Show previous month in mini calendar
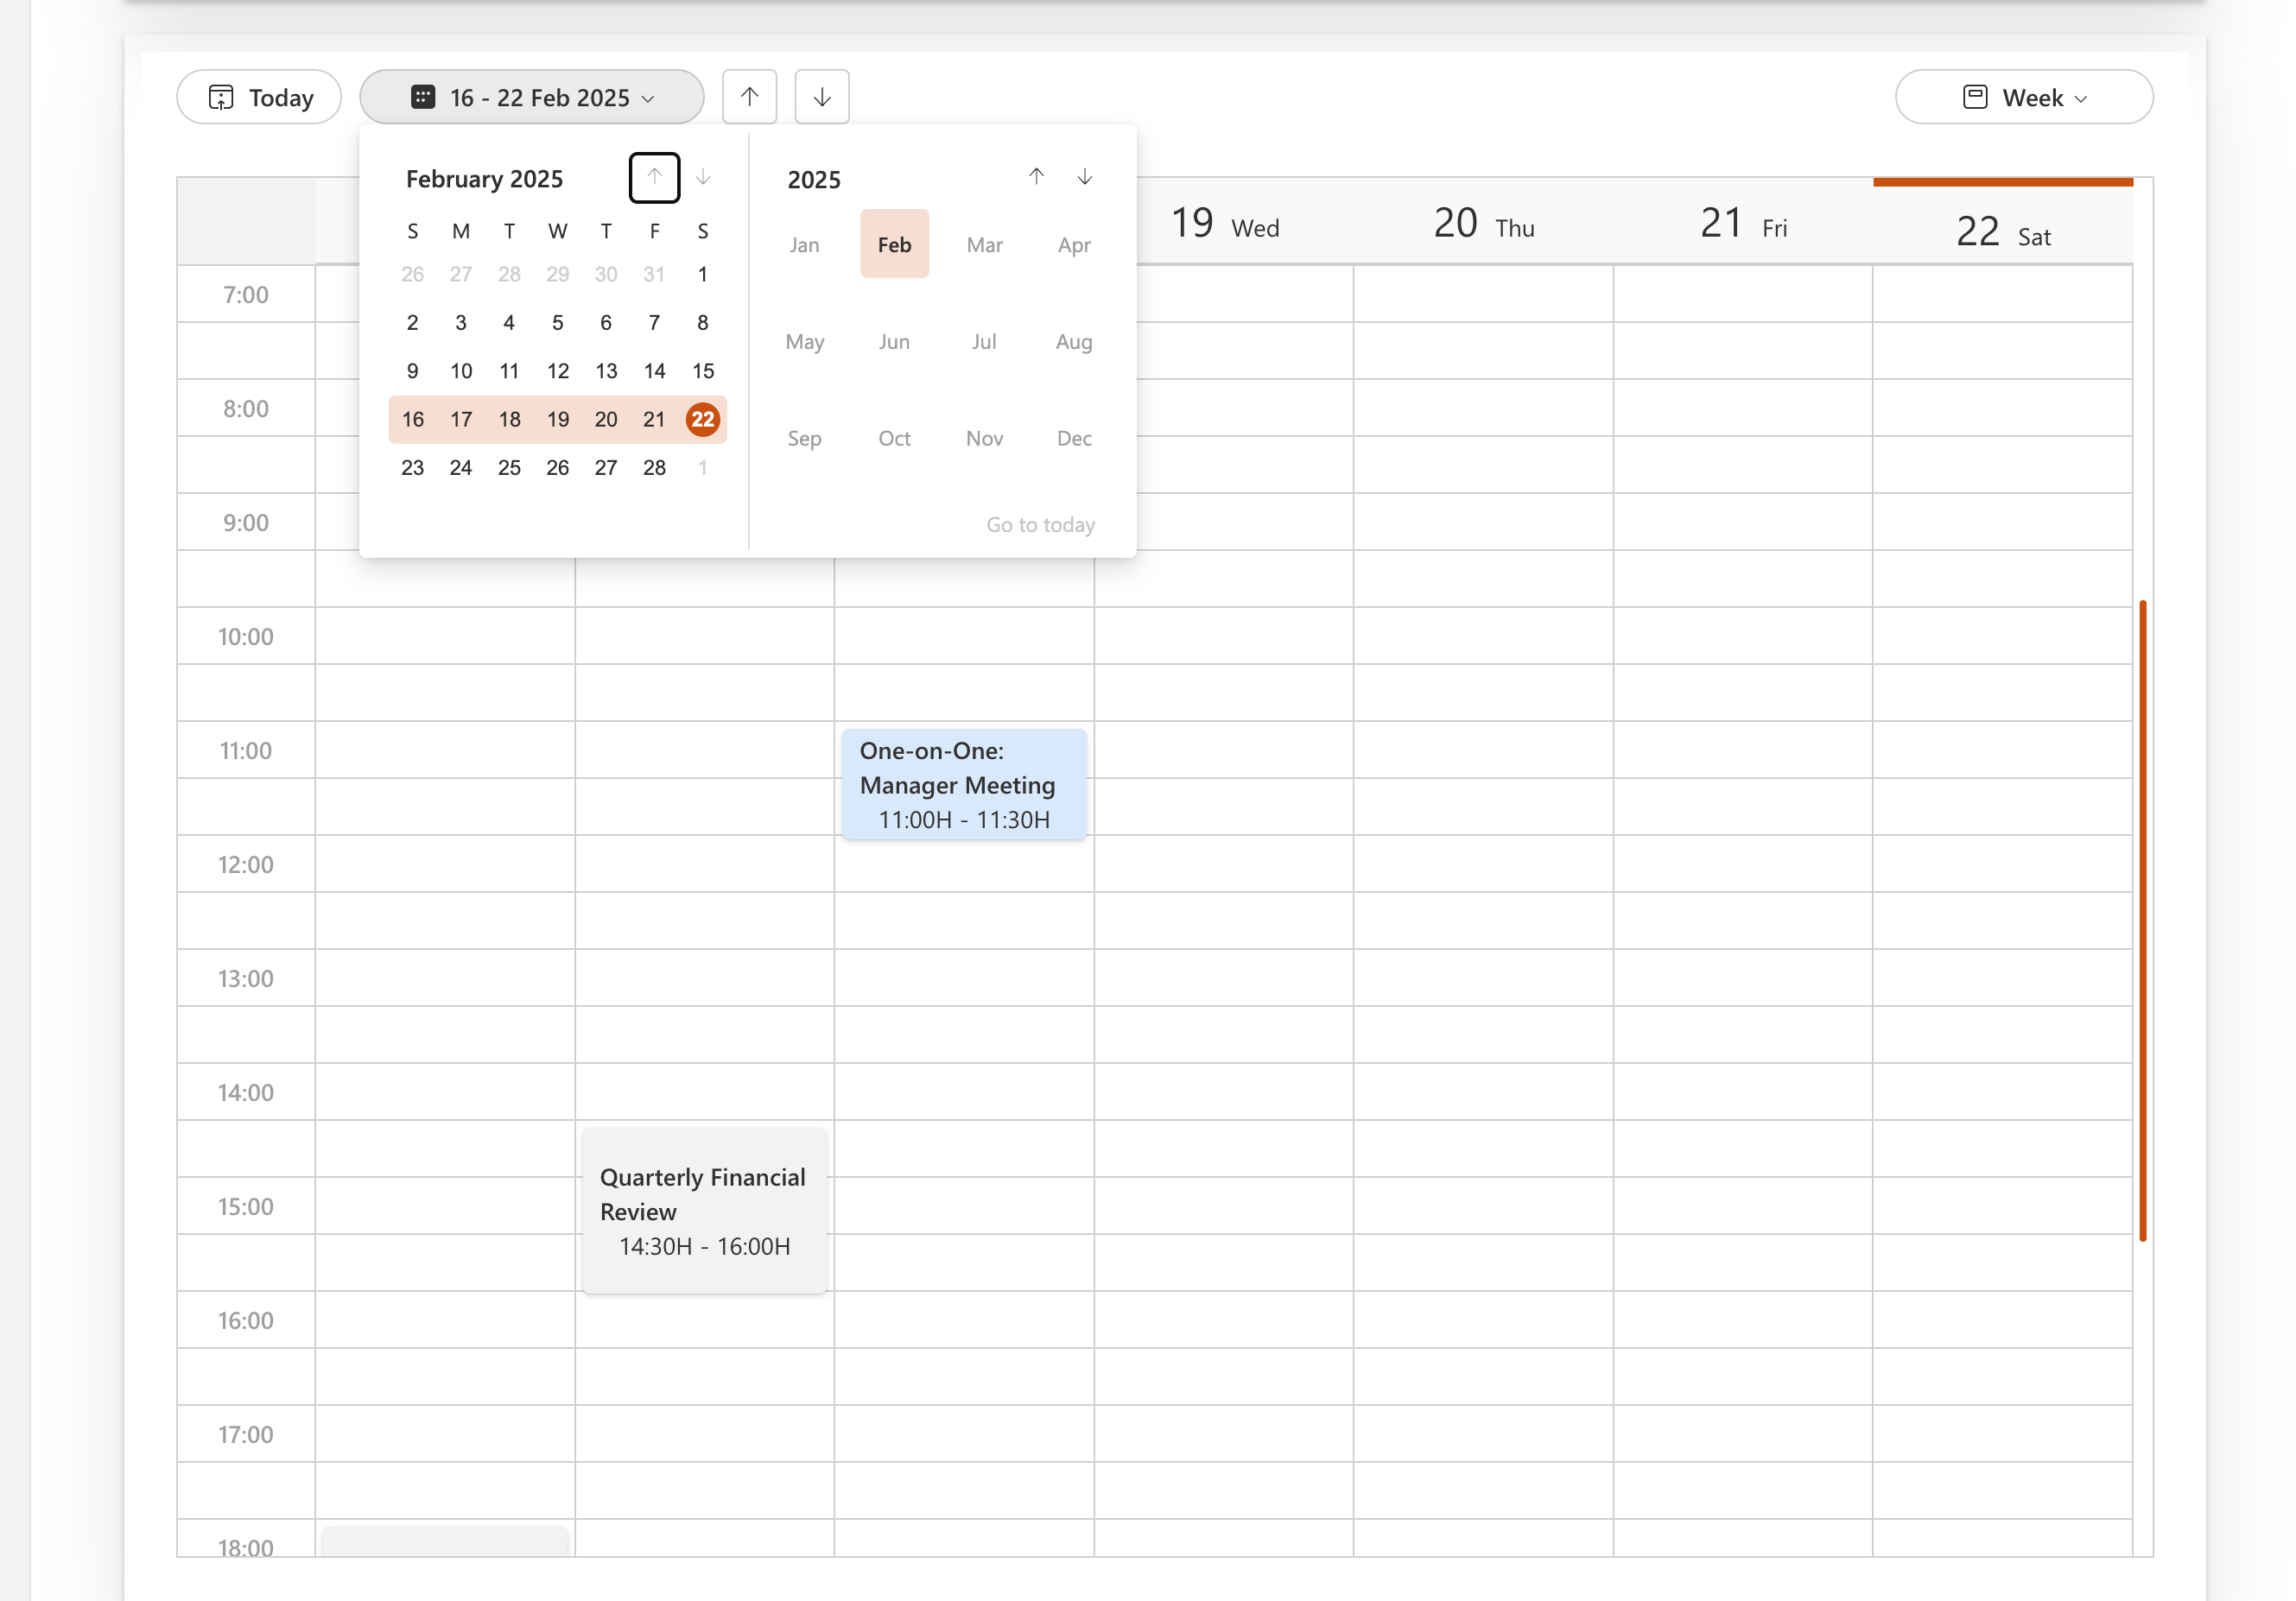Screen dimensions: 2296x1601 [x=654, y=177]
